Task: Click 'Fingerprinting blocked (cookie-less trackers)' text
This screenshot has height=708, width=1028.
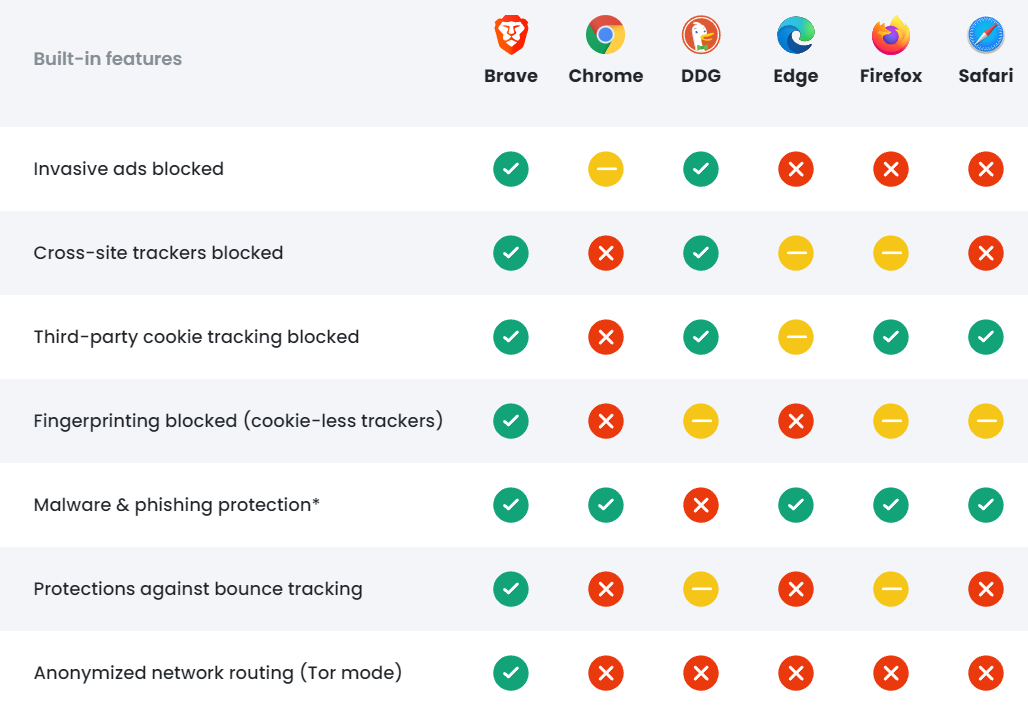Action: [x=238, y=420]
